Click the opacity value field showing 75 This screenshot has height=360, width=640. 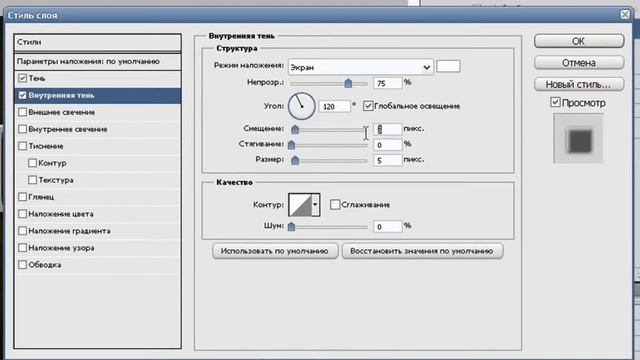(387, 83)
